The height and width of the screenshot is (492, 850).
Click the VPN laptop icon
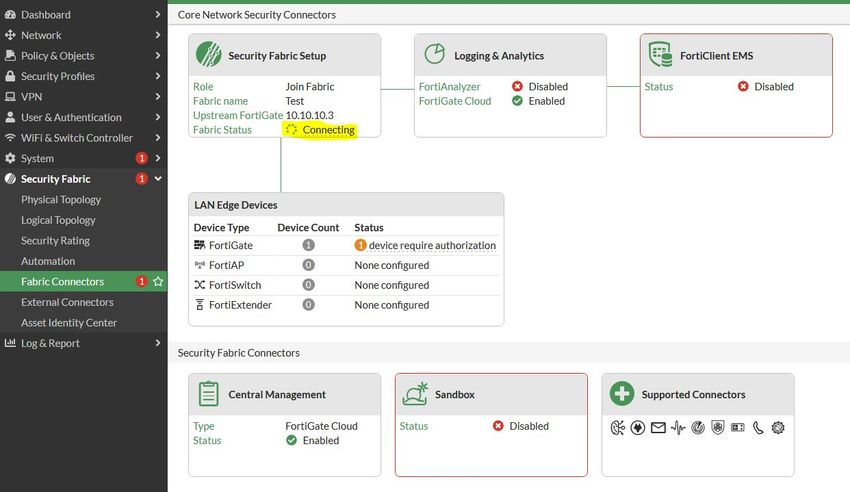click(x=10, y=97)
